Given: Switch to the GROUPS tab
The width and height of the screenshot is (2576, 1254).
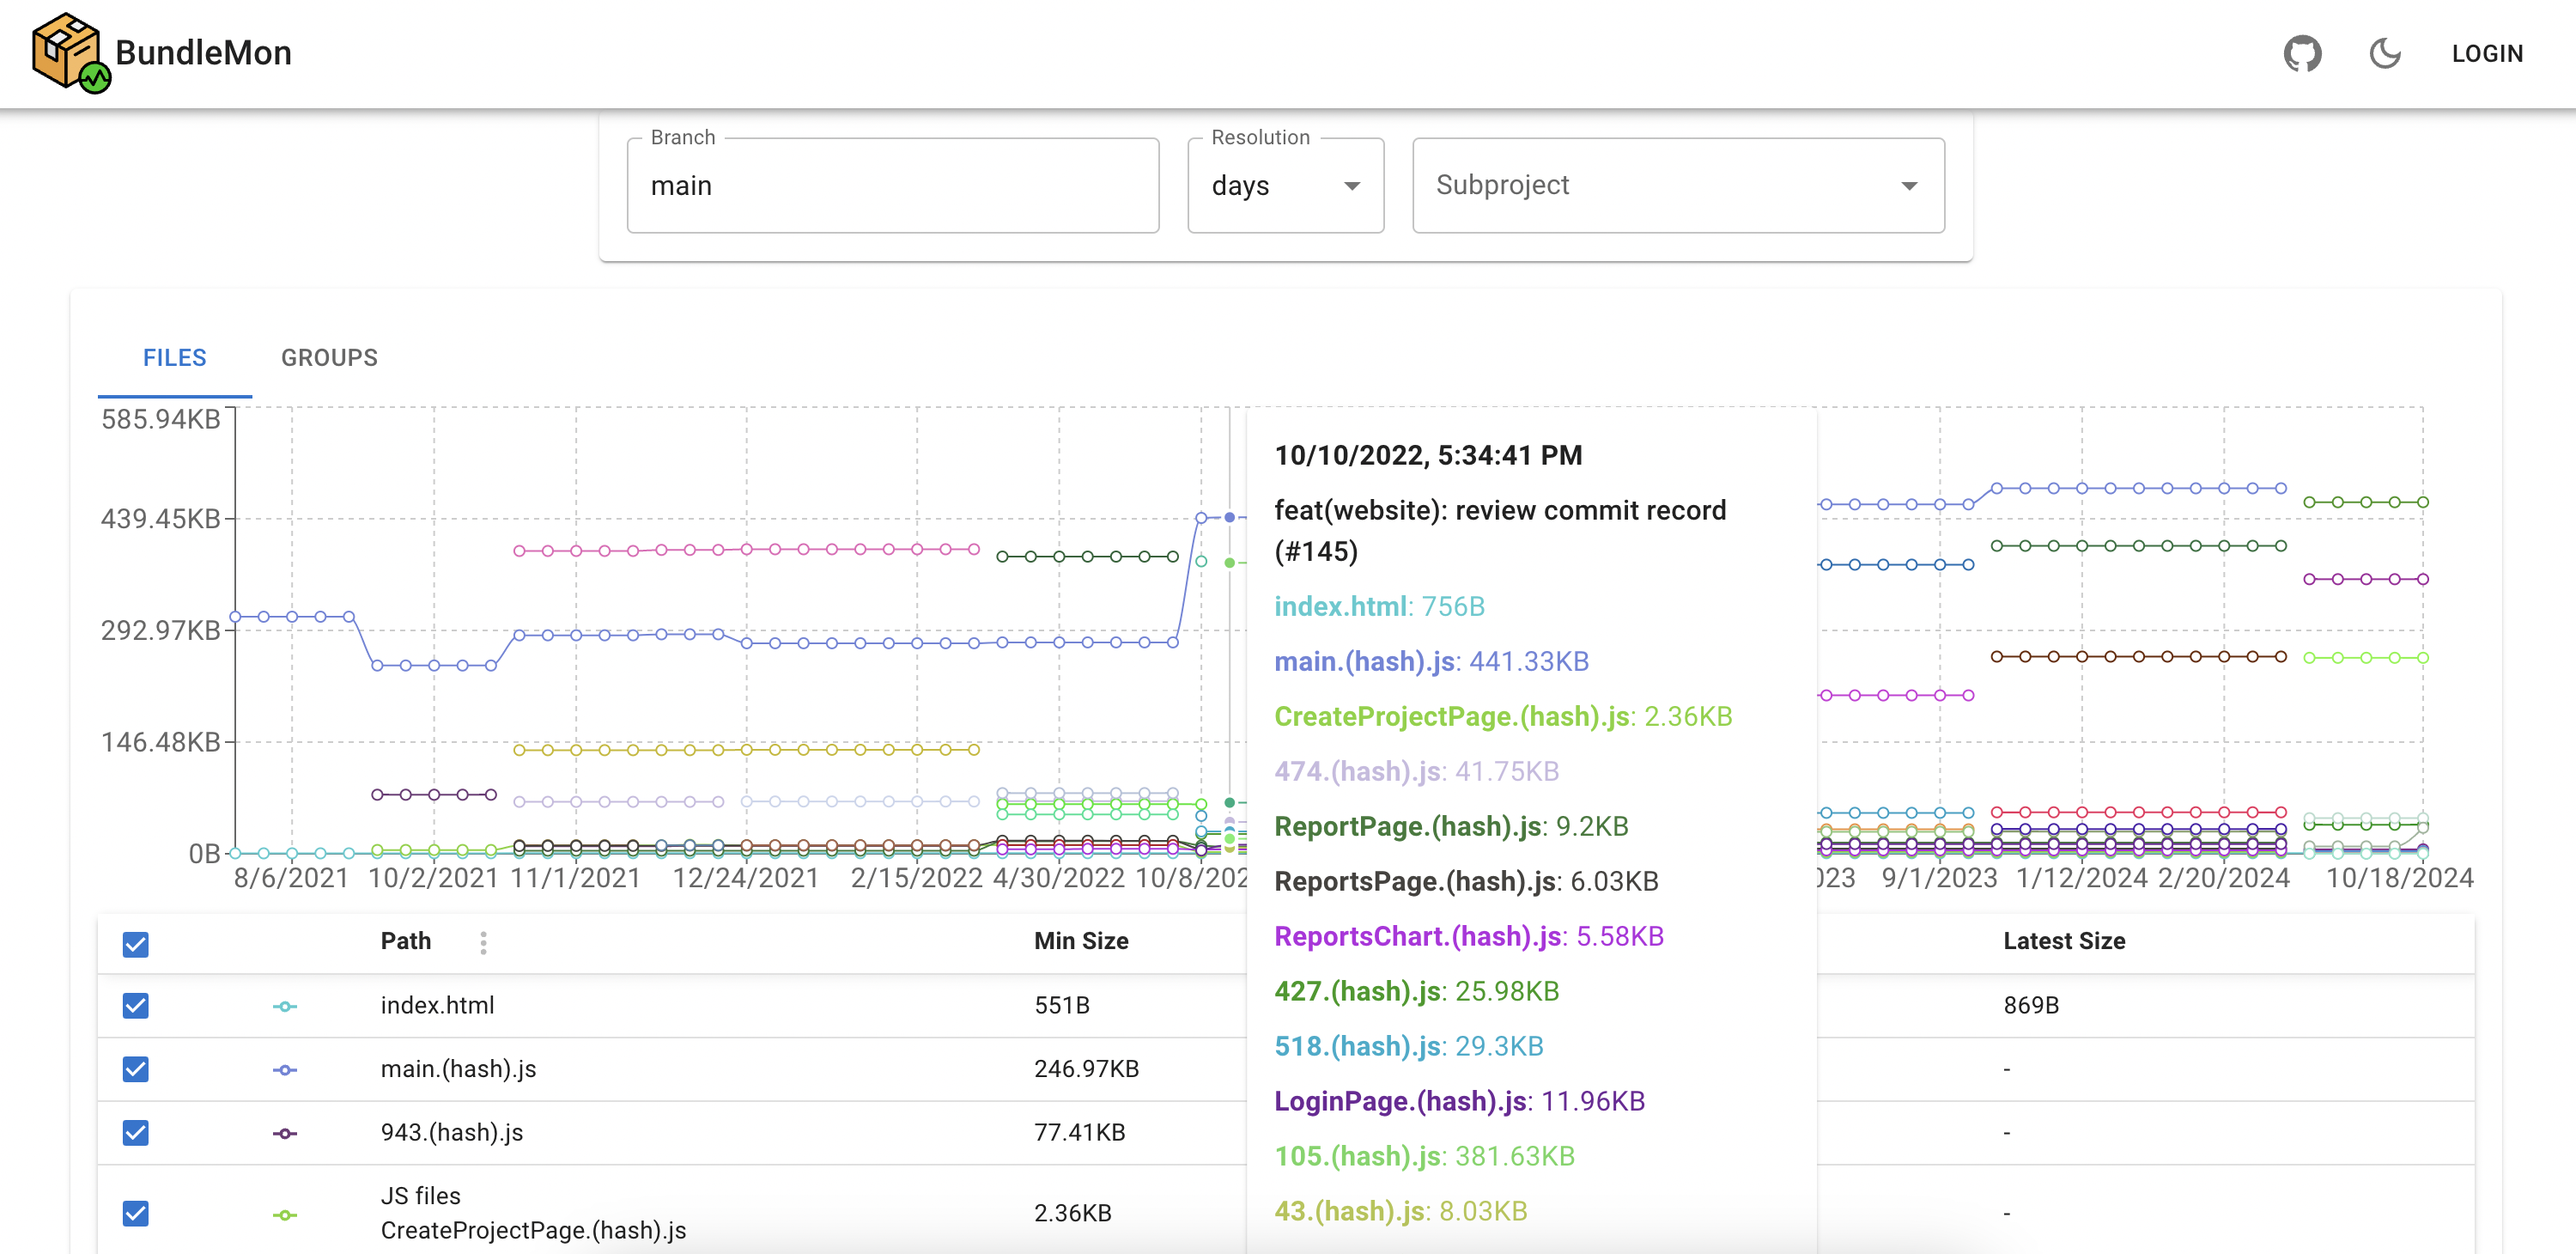Looking at the screenshot, I should click(329, 358).
